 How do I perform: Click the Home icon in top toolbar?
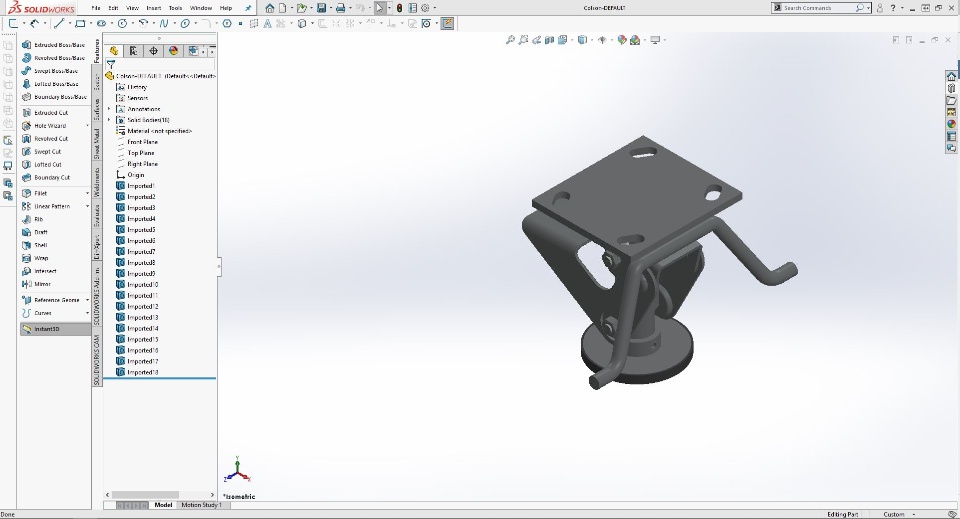pyautogui.click(x=269, y=8)
